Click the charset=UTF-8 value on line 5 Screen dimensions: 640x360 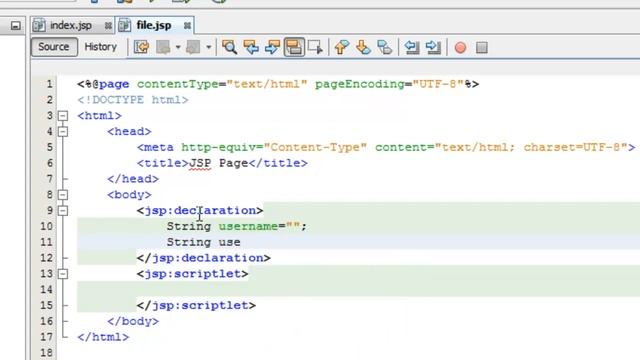(572, 147)
